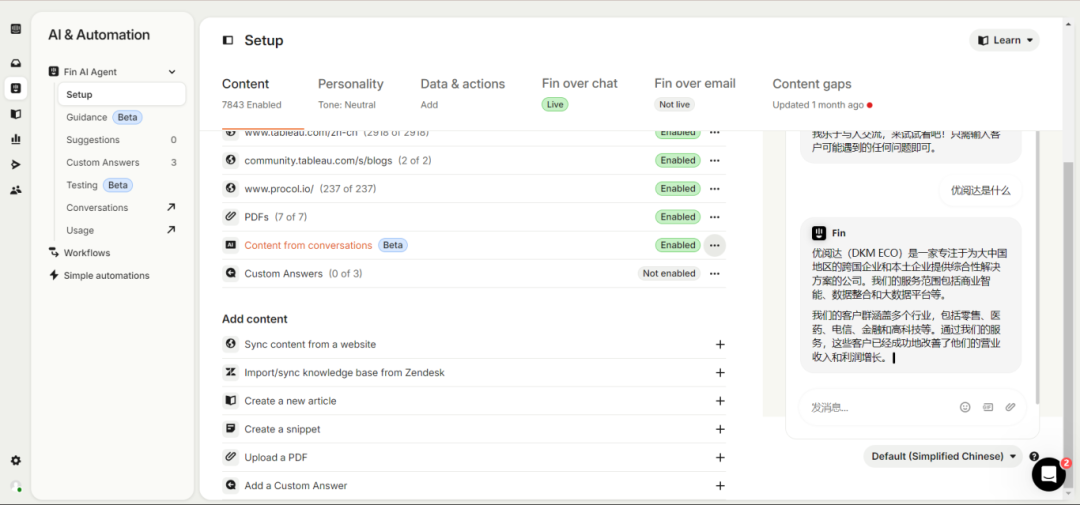Click Enabled badge for PDFs row
The image size is (1080, 505).
(677, 217)
